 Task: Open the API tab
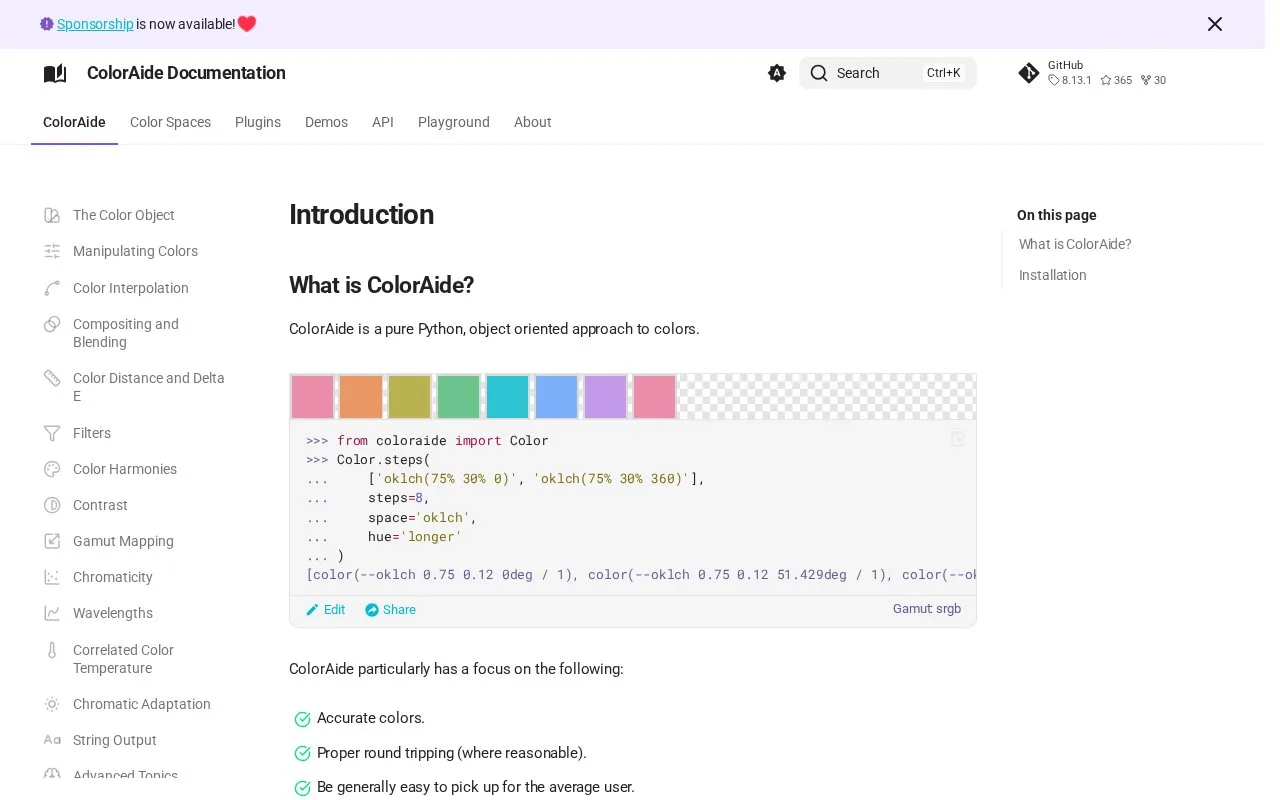point(383,122)
